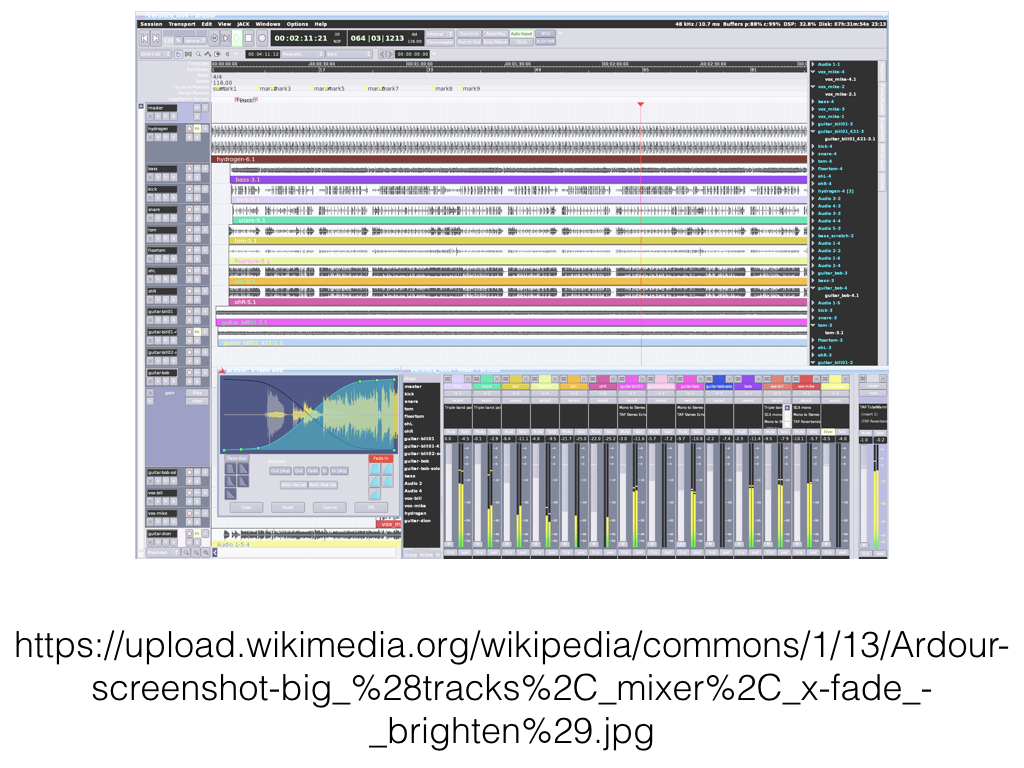Click the Play transport button
The width and height of the screenshot is (1024, 768).
click(x=237, y=38)
